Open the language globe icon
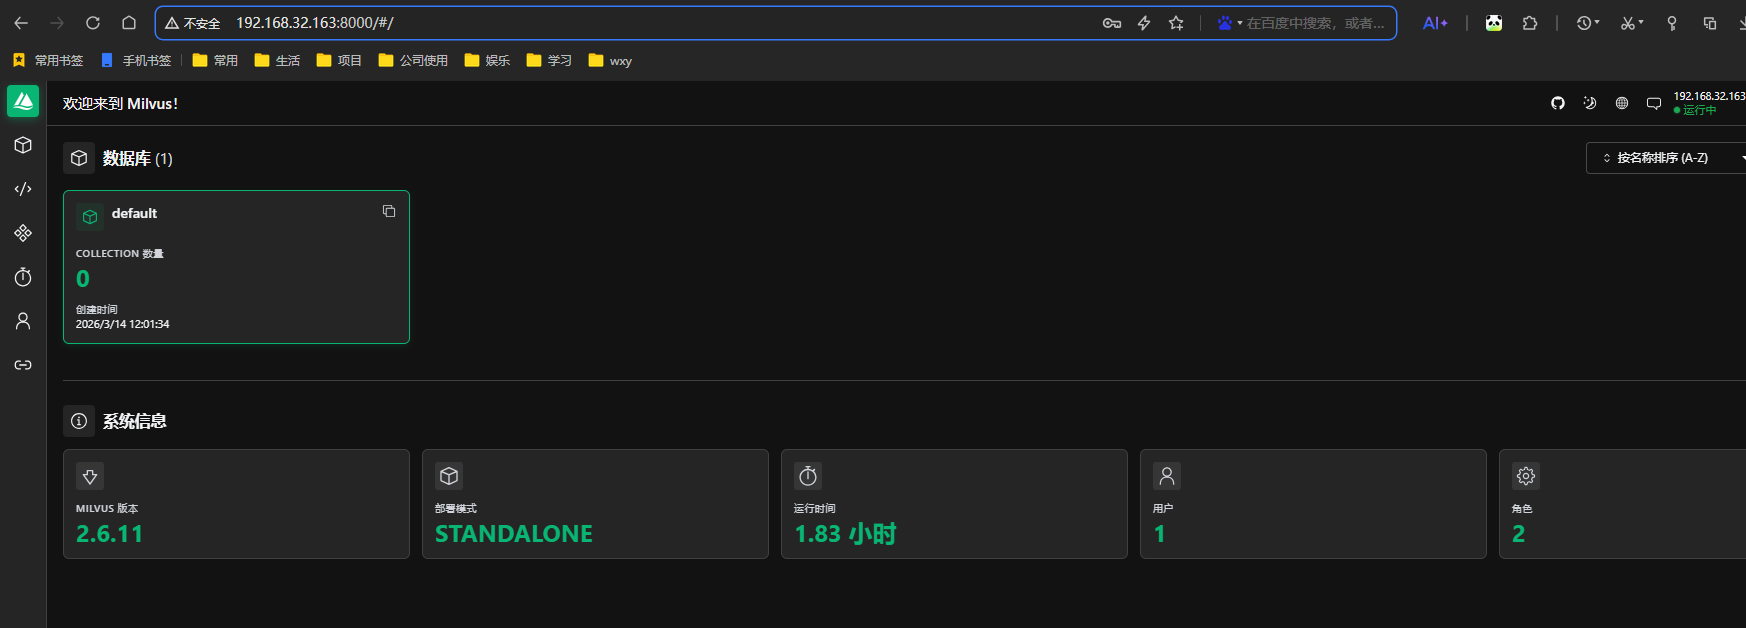Screen dimensions: 1746x628 click(1622, 103)
